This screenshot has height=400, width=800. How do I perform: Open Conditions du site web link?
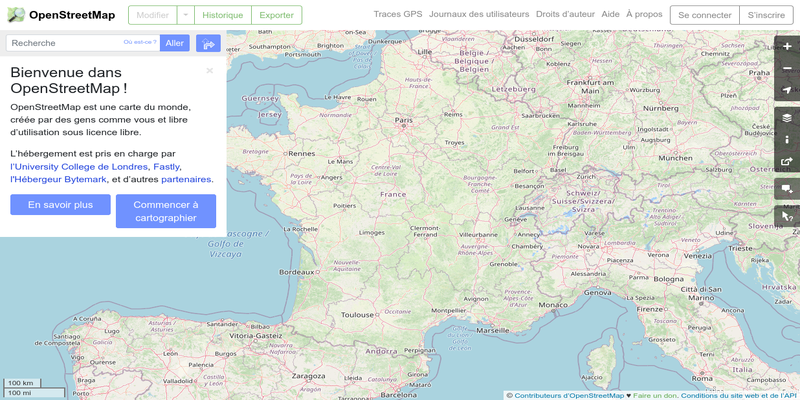[740, 395]
